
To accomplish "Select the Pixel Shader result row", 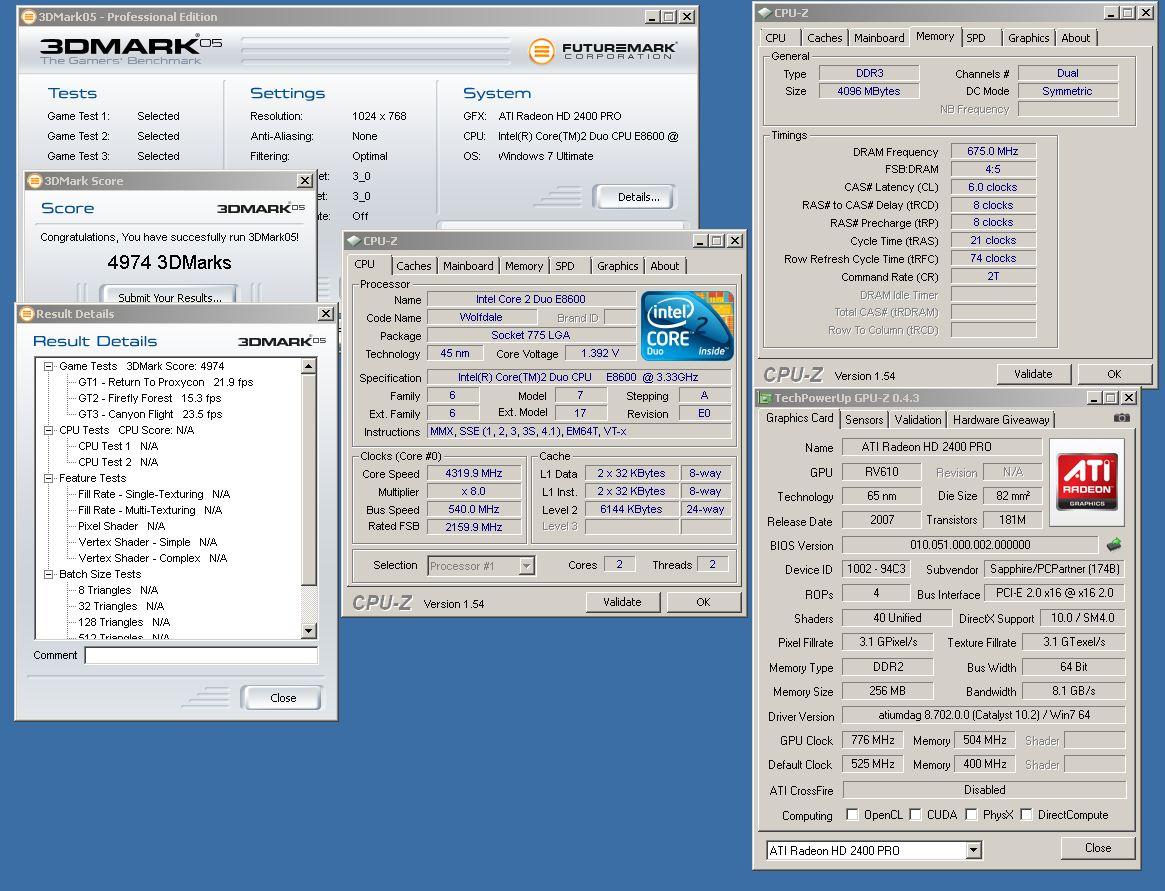I will (x=121, y=526).
